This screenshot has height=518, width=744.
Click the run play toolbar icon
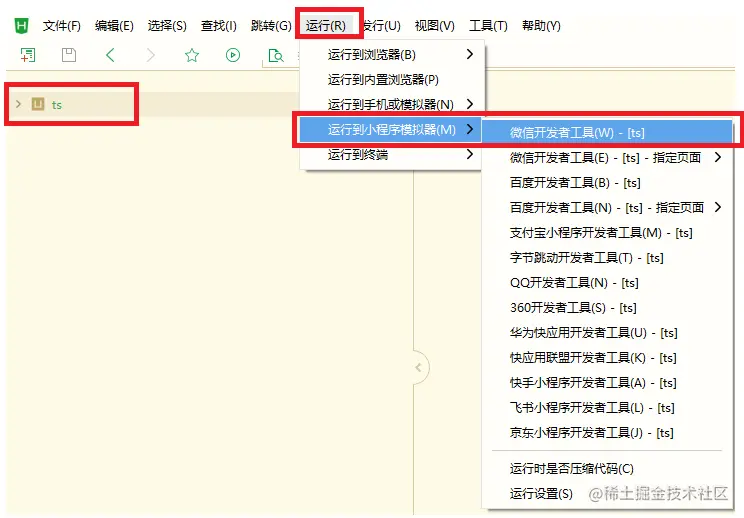pos(232,55)
